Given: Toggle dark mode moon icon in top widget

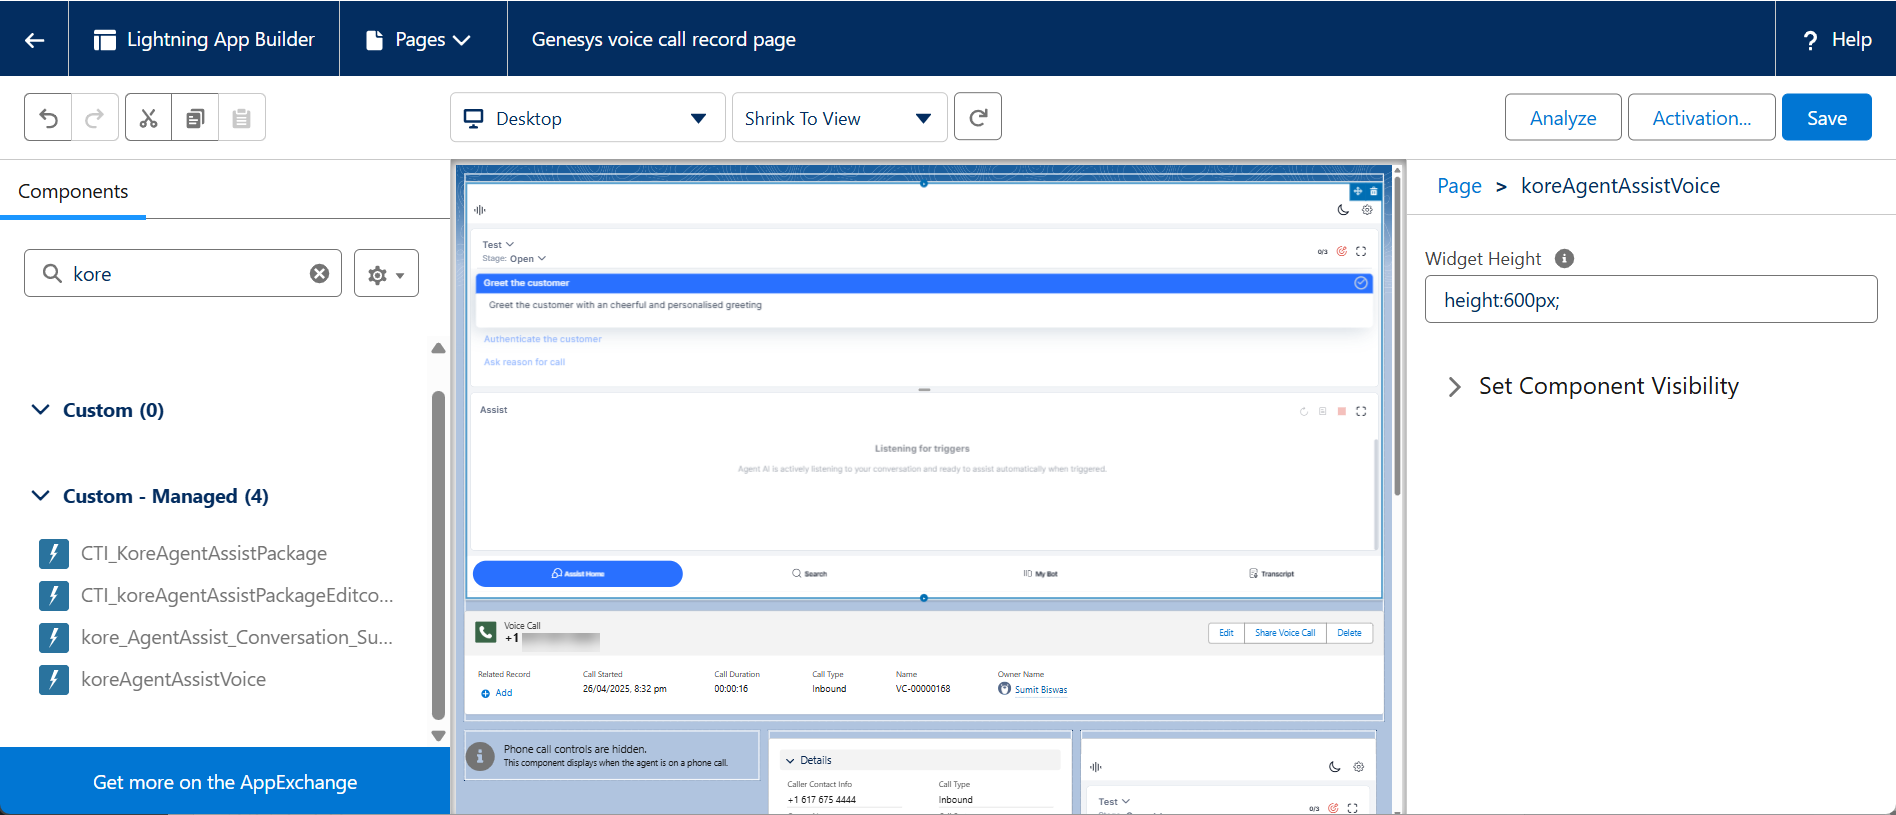Looking at the screenshot, I should 1343,210.
